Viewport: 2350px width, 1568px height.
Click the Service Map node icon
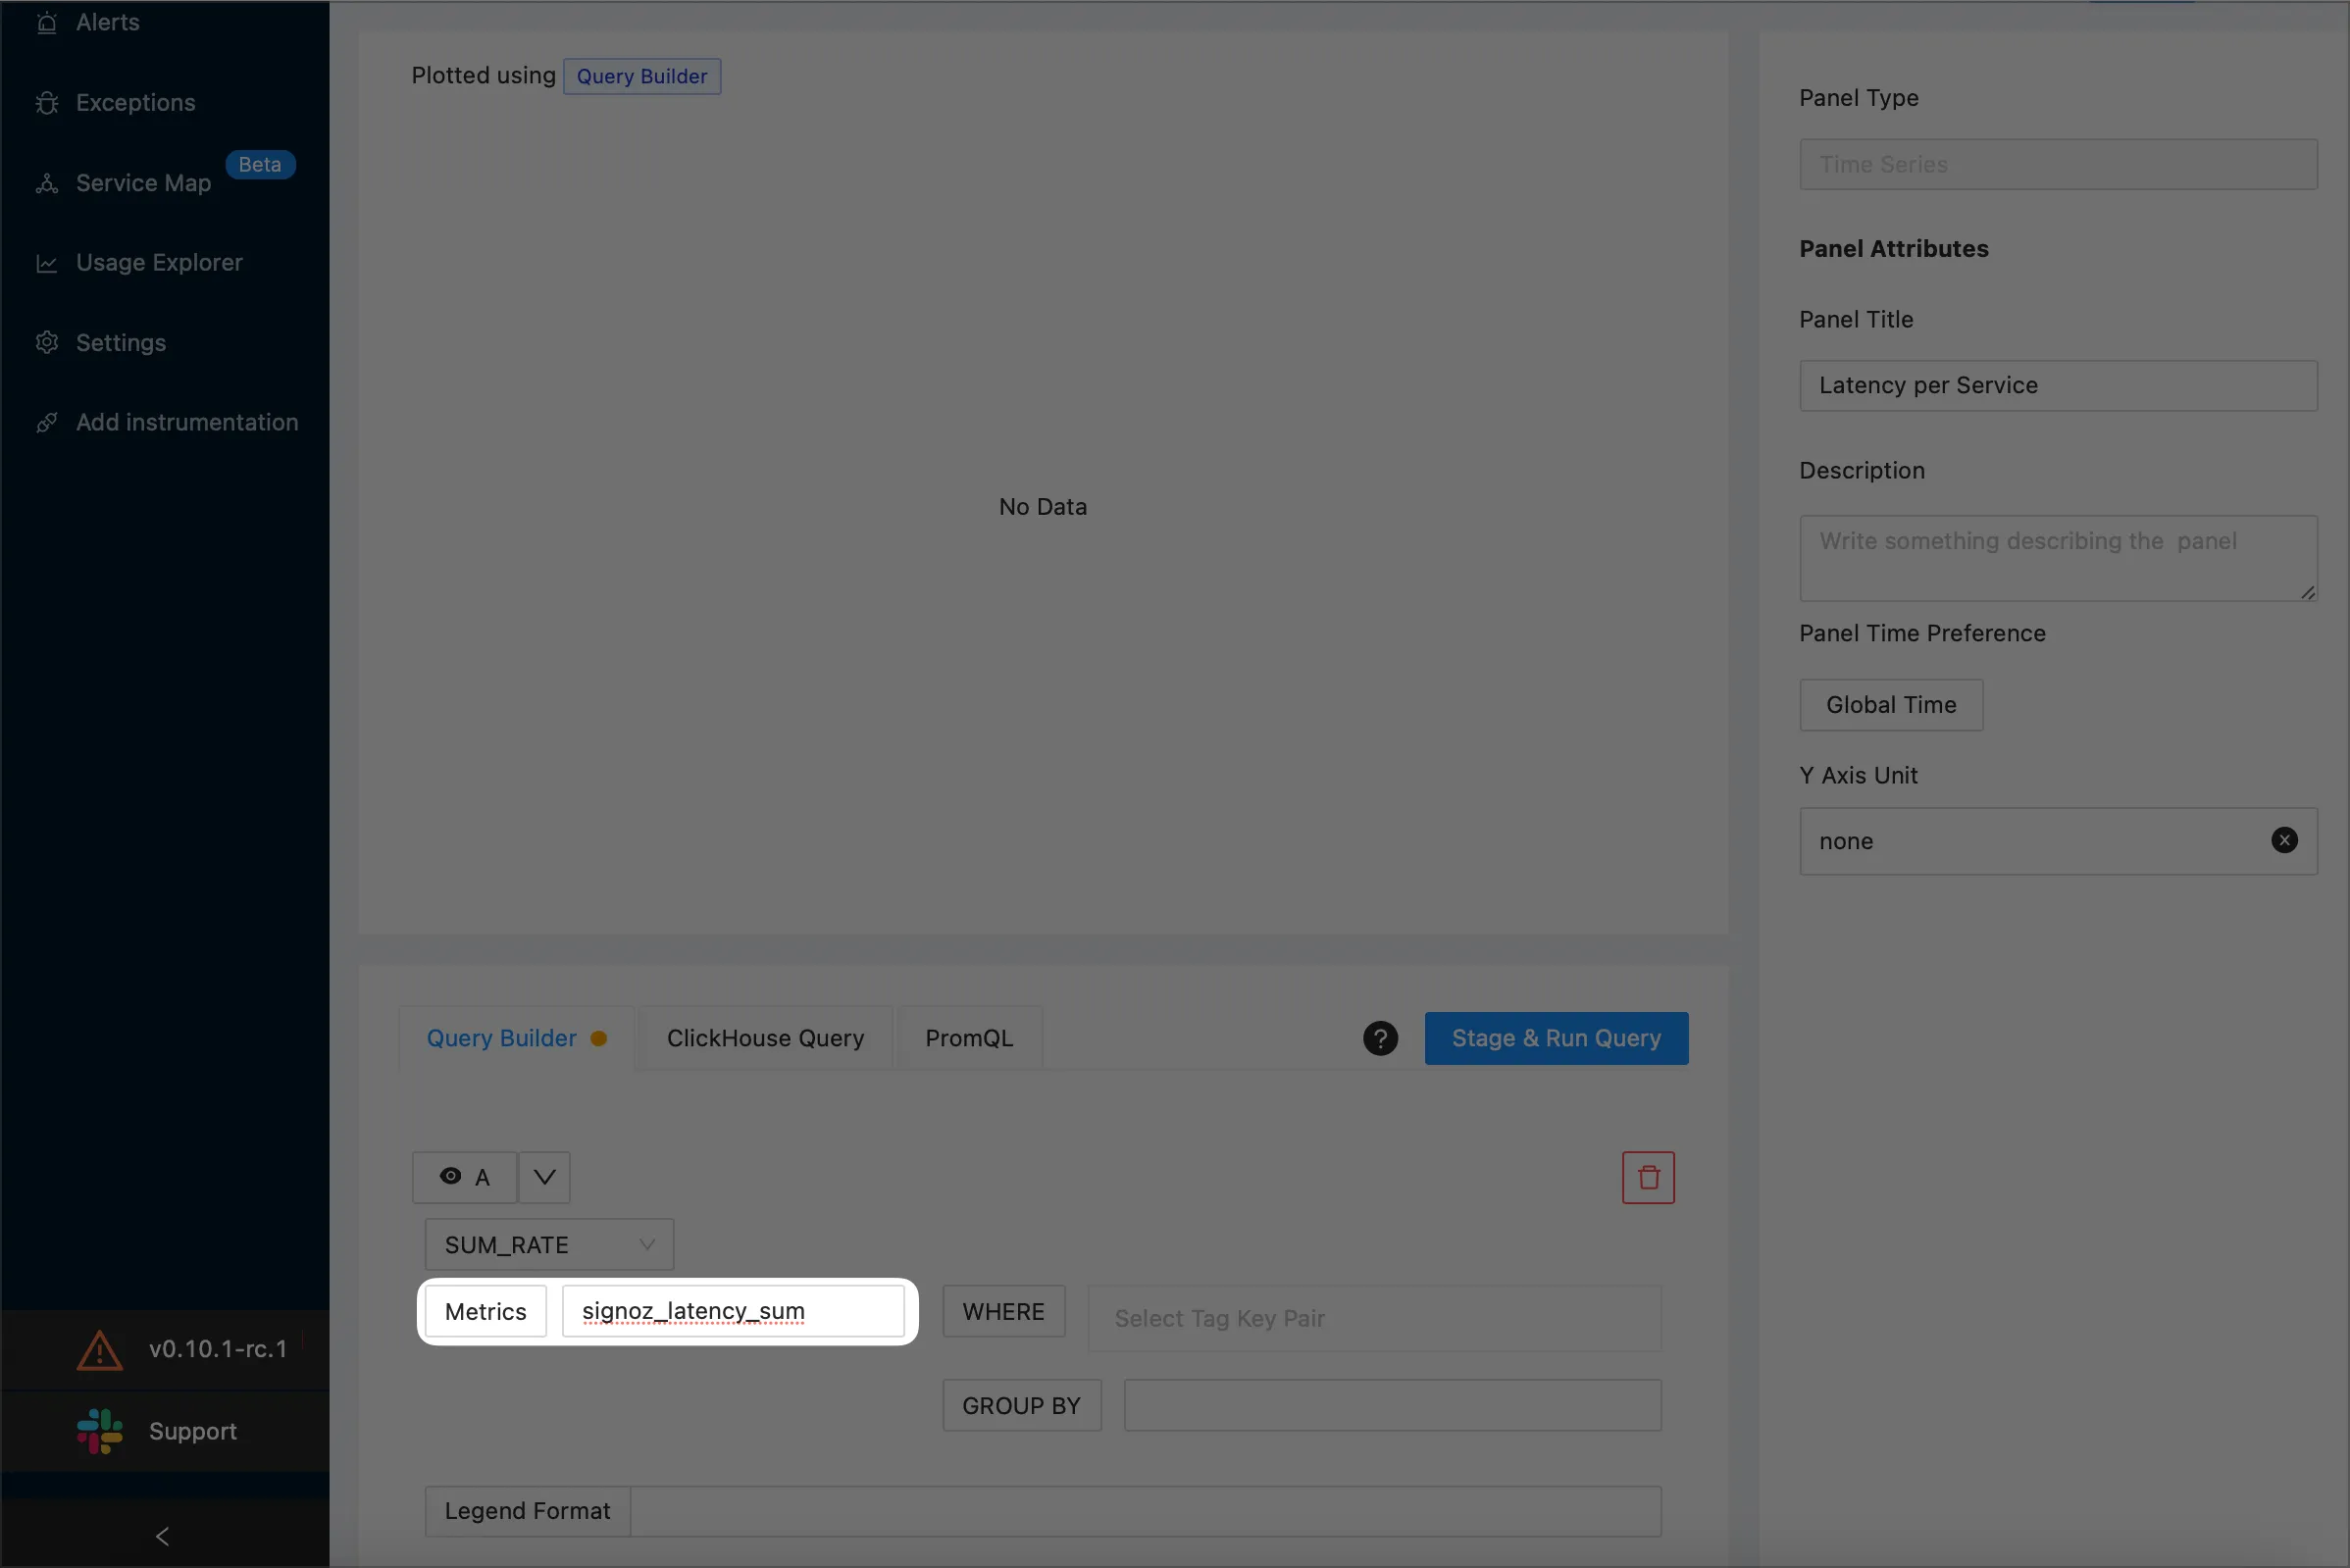(x=46, y=183)
